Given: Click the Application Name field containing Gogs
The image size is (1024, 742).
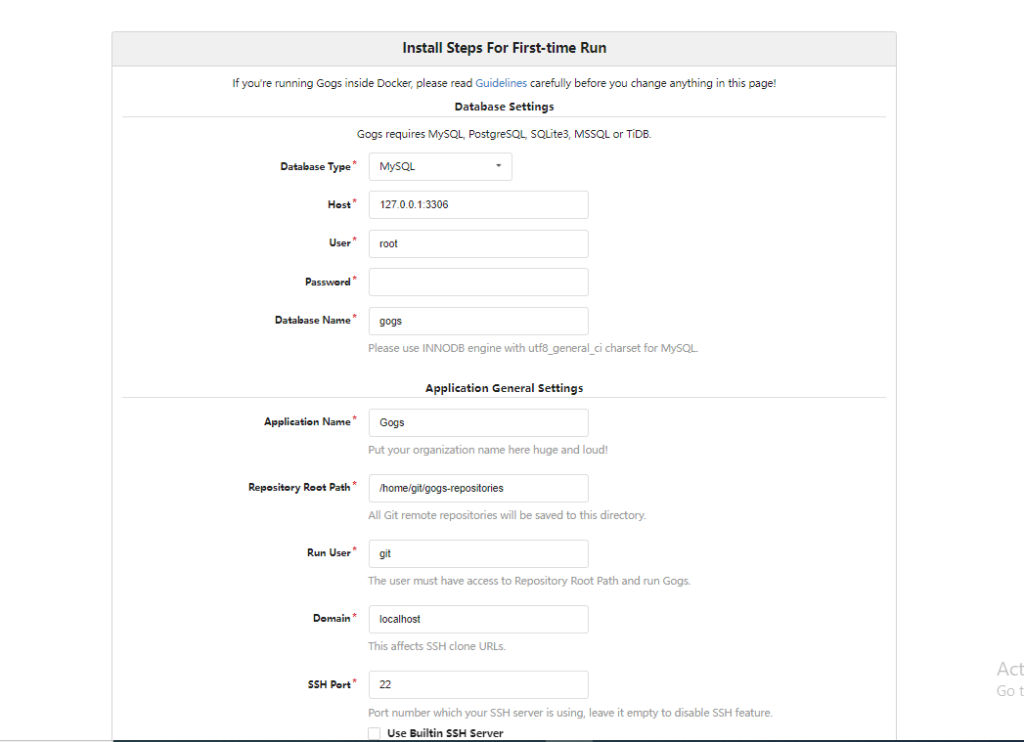Looking at the screenshot, I should pyautogui.click(x=478, y=423).
